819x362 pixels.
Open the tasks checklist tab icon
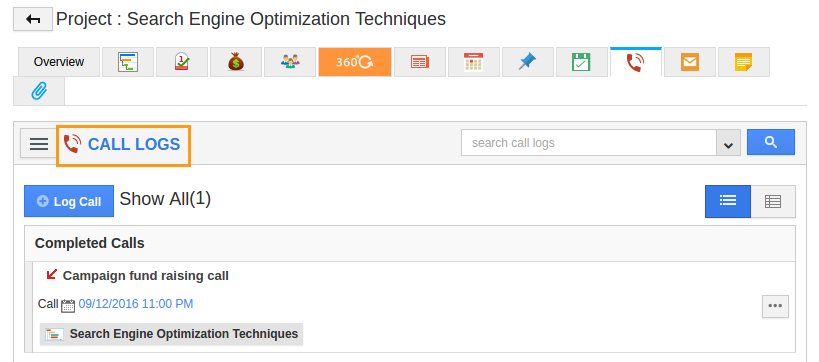[x=182, y=62]
